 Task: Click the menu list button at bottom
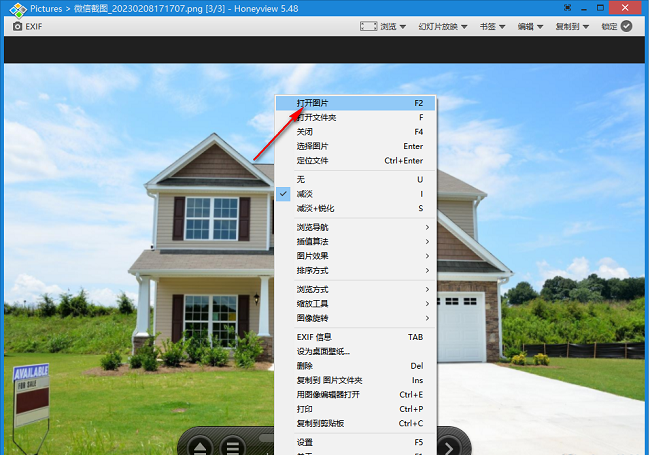coord(232,446)
